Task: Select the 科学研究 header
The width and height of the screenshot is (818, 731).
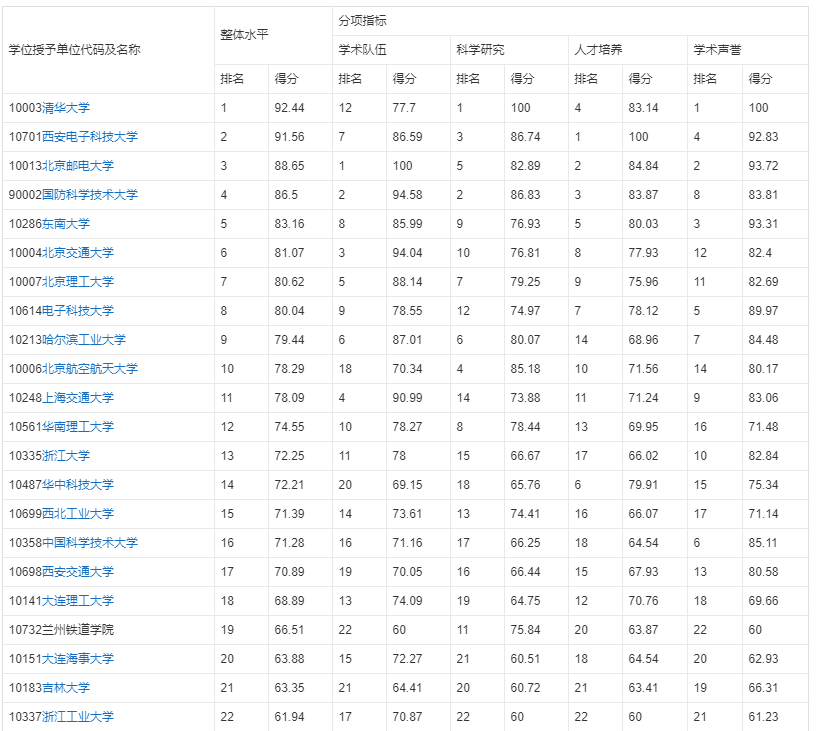Action: (480, 50)
